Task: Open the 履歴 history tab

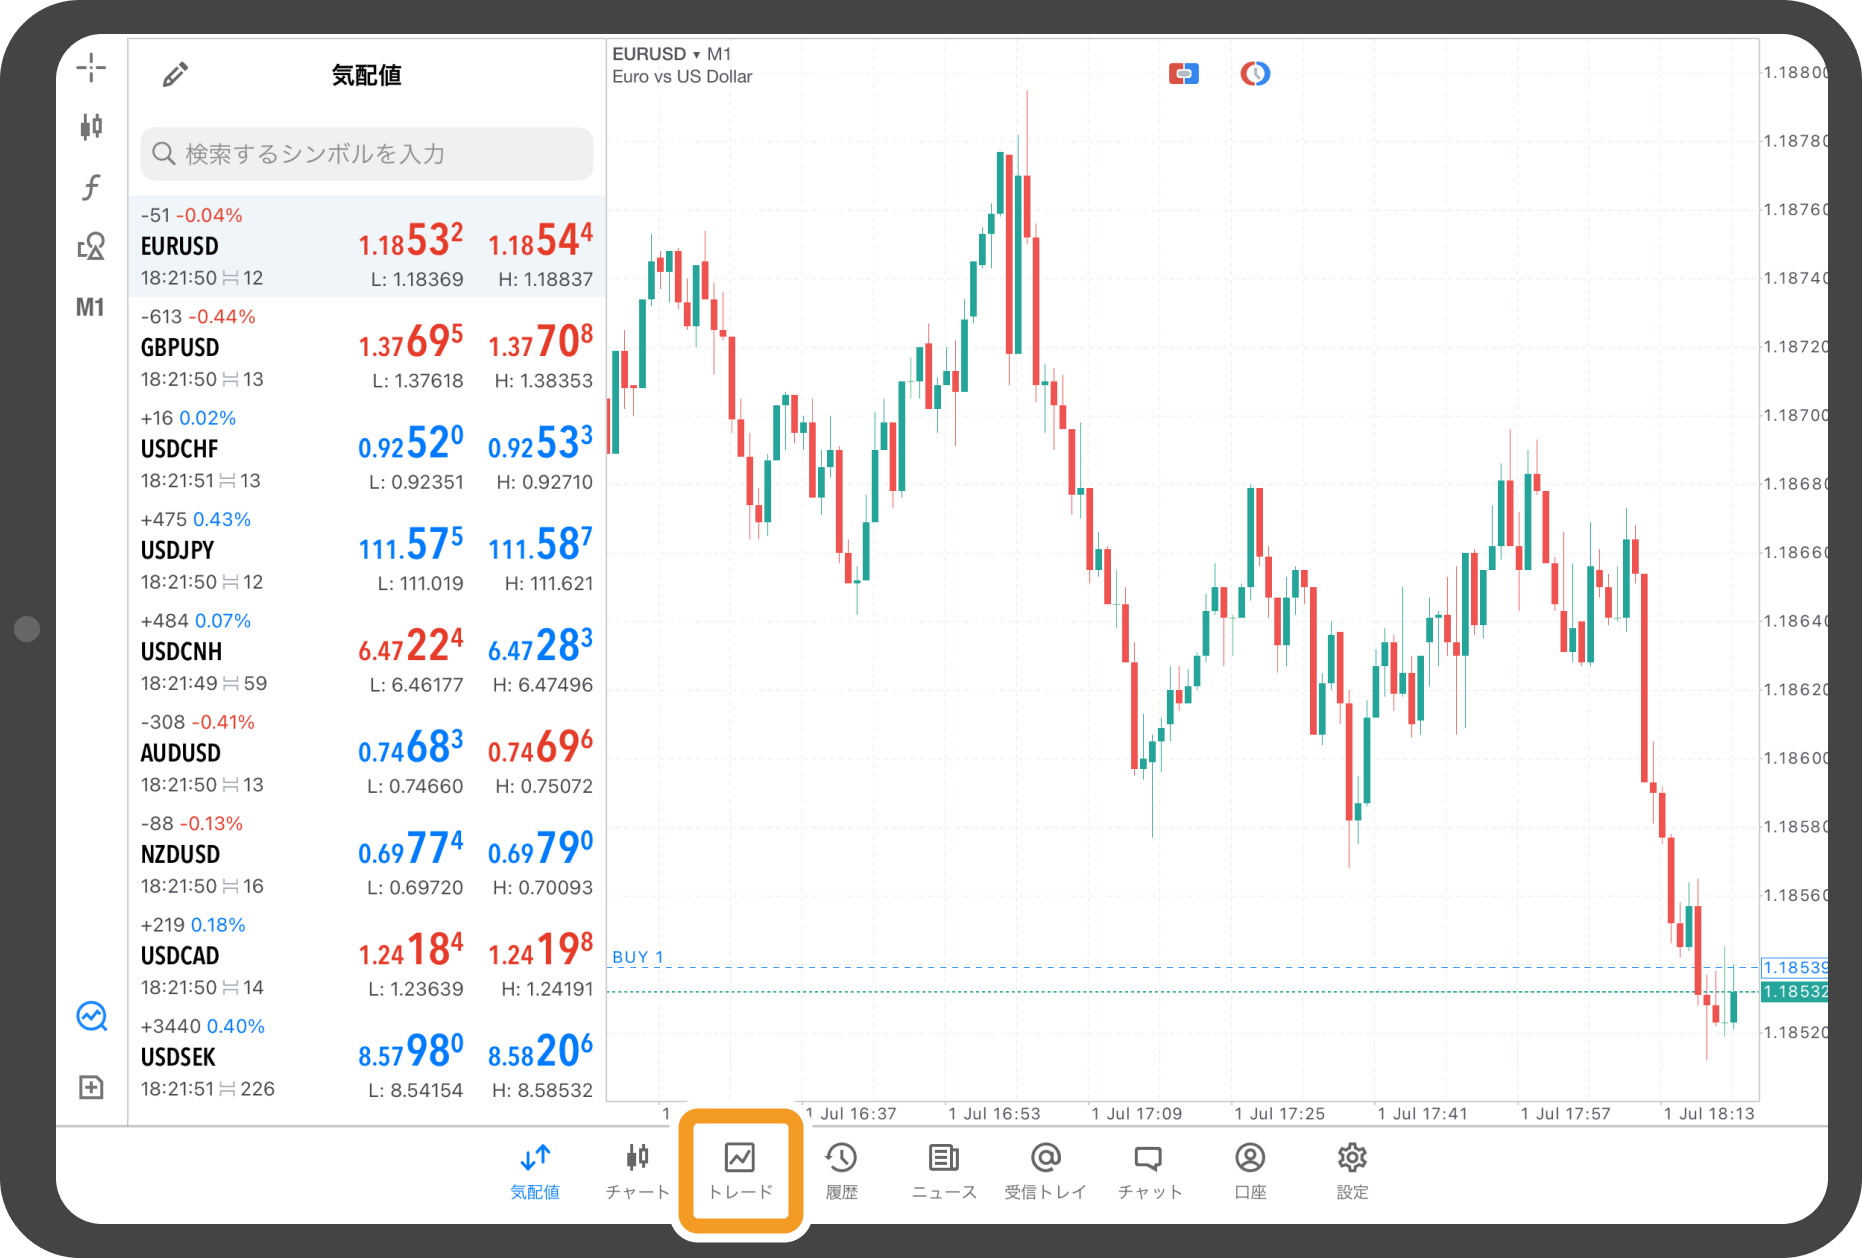Action: pyautogui.click(x=841, y=1170)
